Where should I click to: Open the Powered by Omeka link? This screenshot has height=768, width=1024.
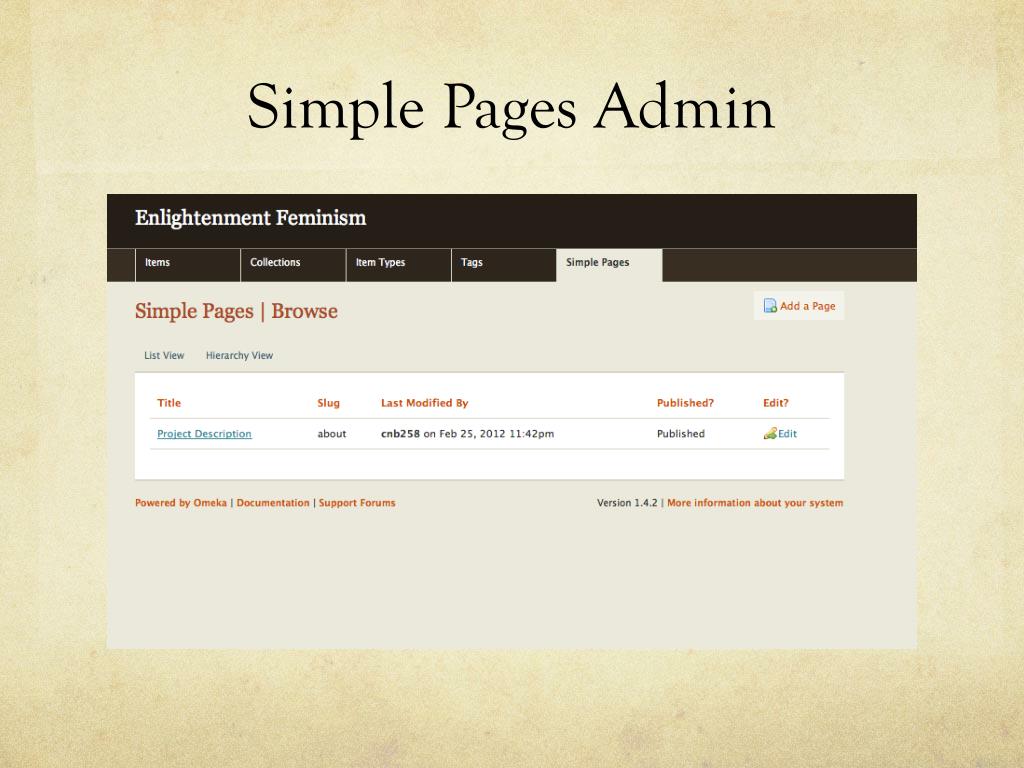click(181, 503)
